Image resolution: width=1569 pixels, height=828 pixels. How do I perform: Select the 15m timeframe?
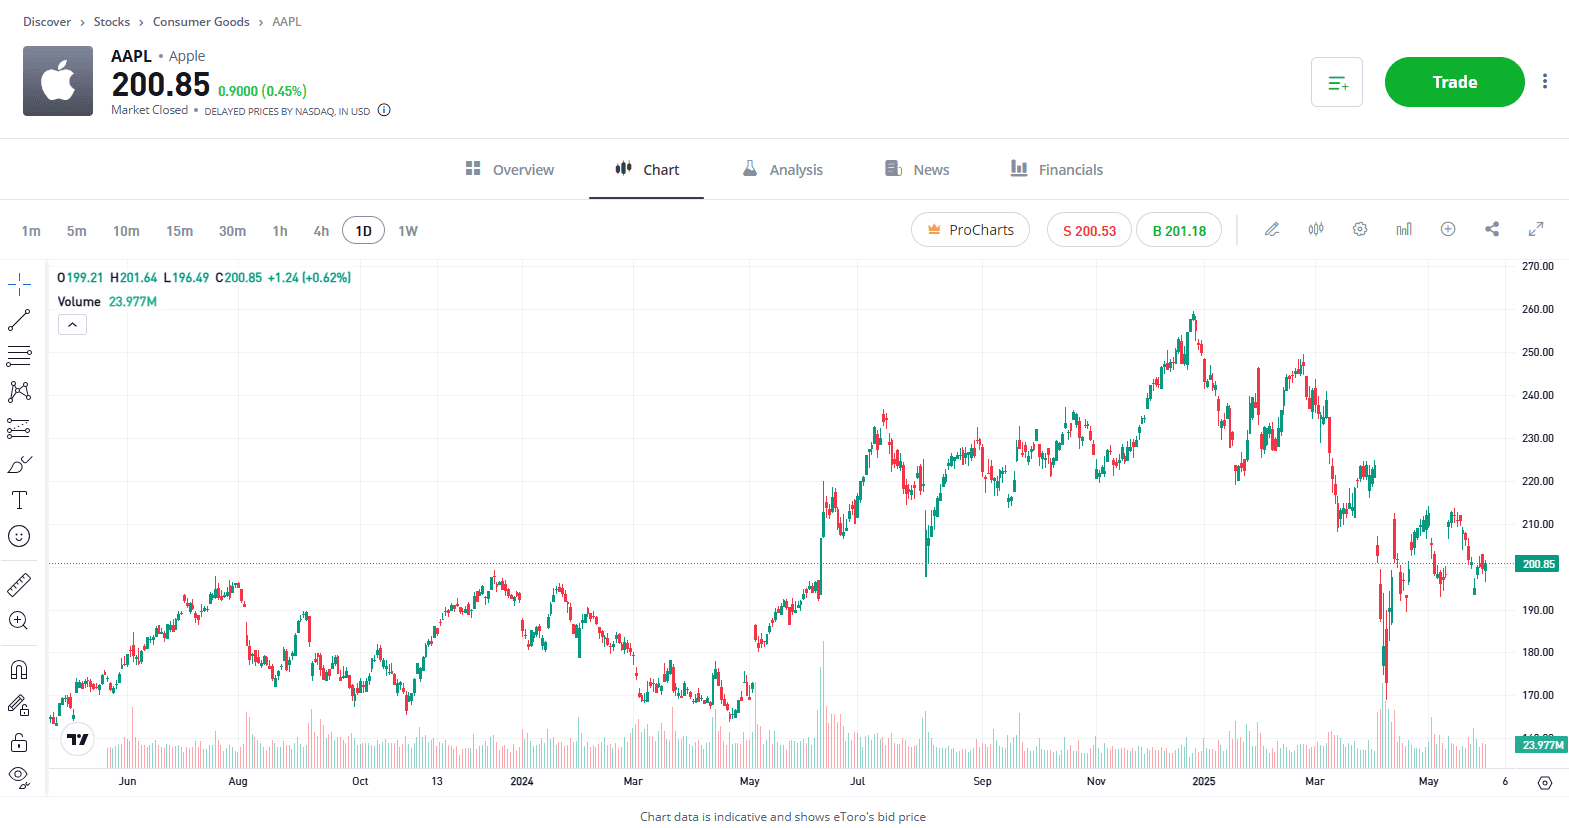tap(180, 231)
